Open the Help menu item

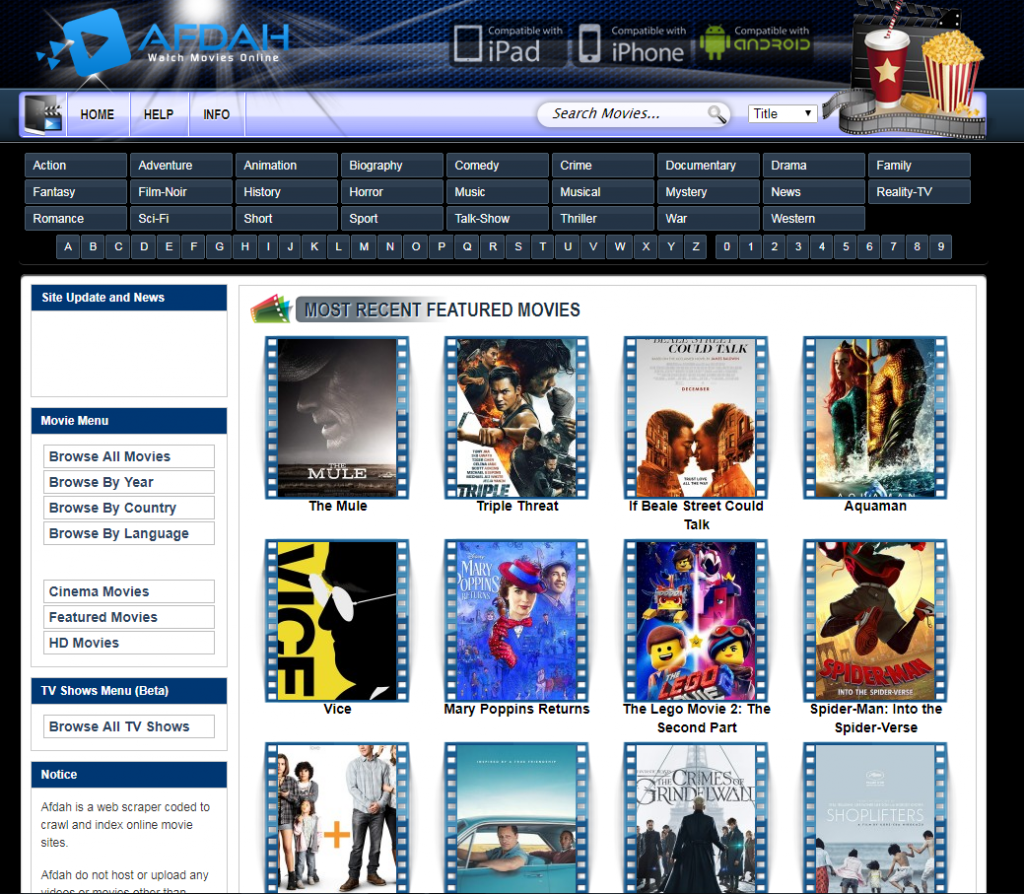(x=159, y=114)
